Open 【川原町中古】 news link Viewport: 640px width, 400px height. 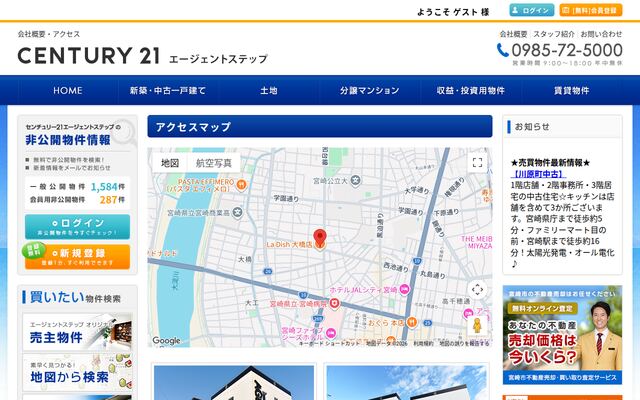pos(538,174)
